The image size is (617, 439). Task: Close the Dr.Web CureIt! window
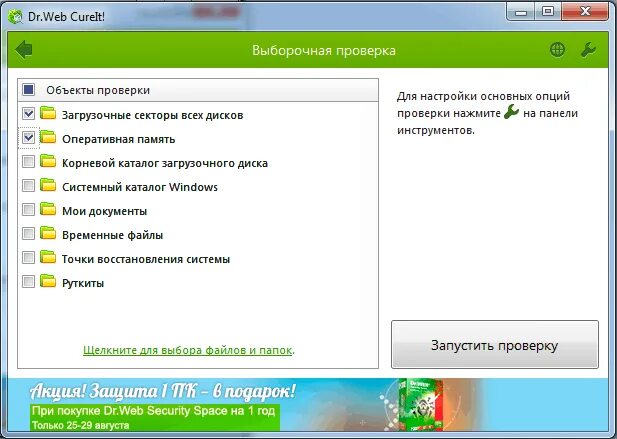click(585, 12)
